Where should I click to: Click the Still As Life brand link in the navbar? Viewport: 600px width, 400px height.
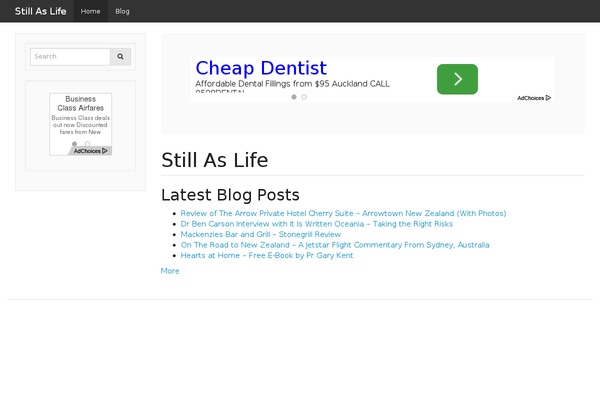[x=41, y=11]
